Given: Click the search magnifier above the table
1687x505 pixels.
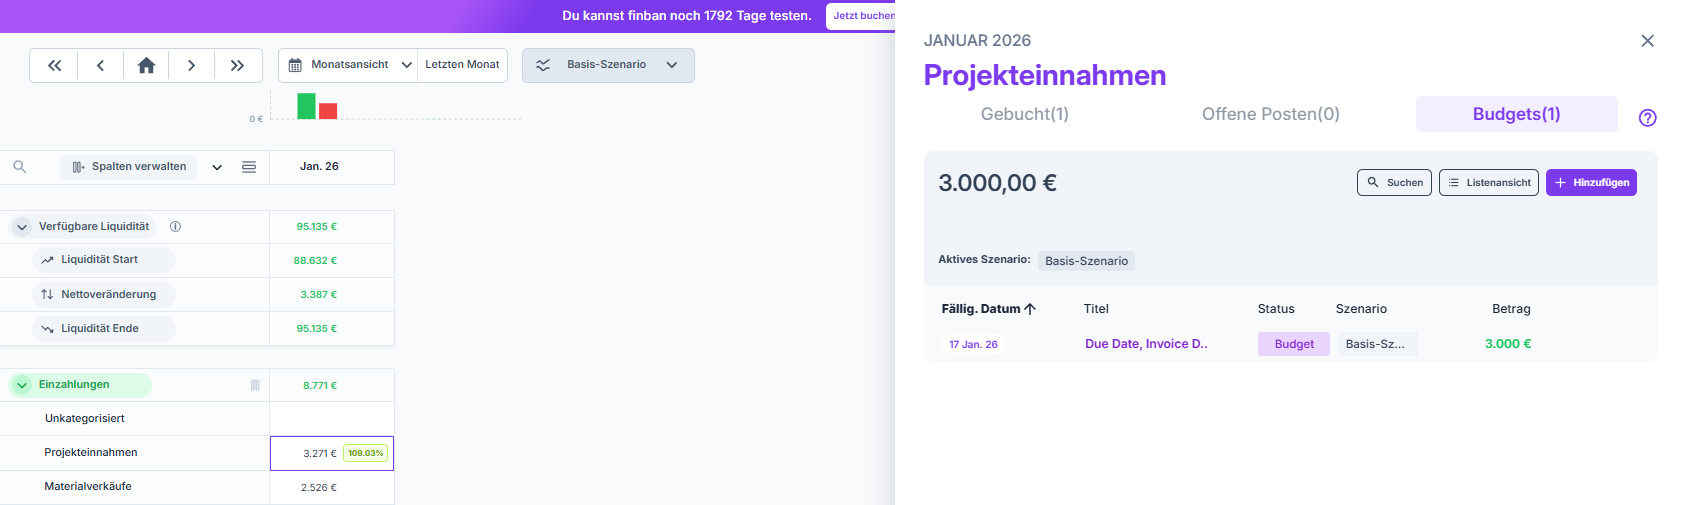Looking at the screenshot, I should 19,167.
